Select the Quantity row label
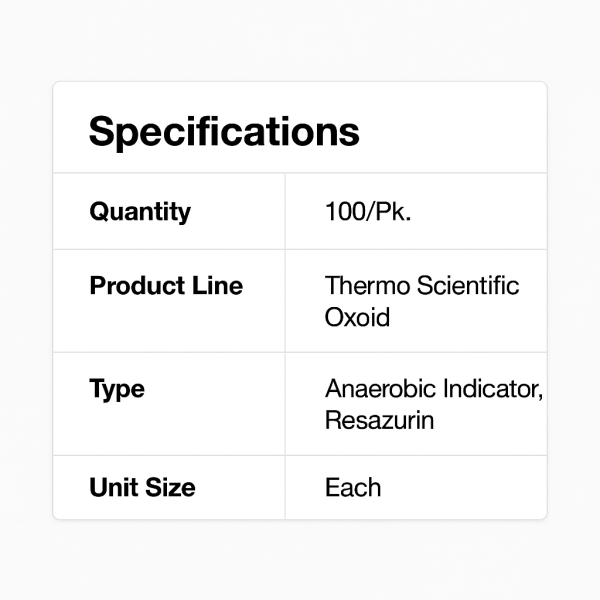600x600 pixels. coord(140,212)
